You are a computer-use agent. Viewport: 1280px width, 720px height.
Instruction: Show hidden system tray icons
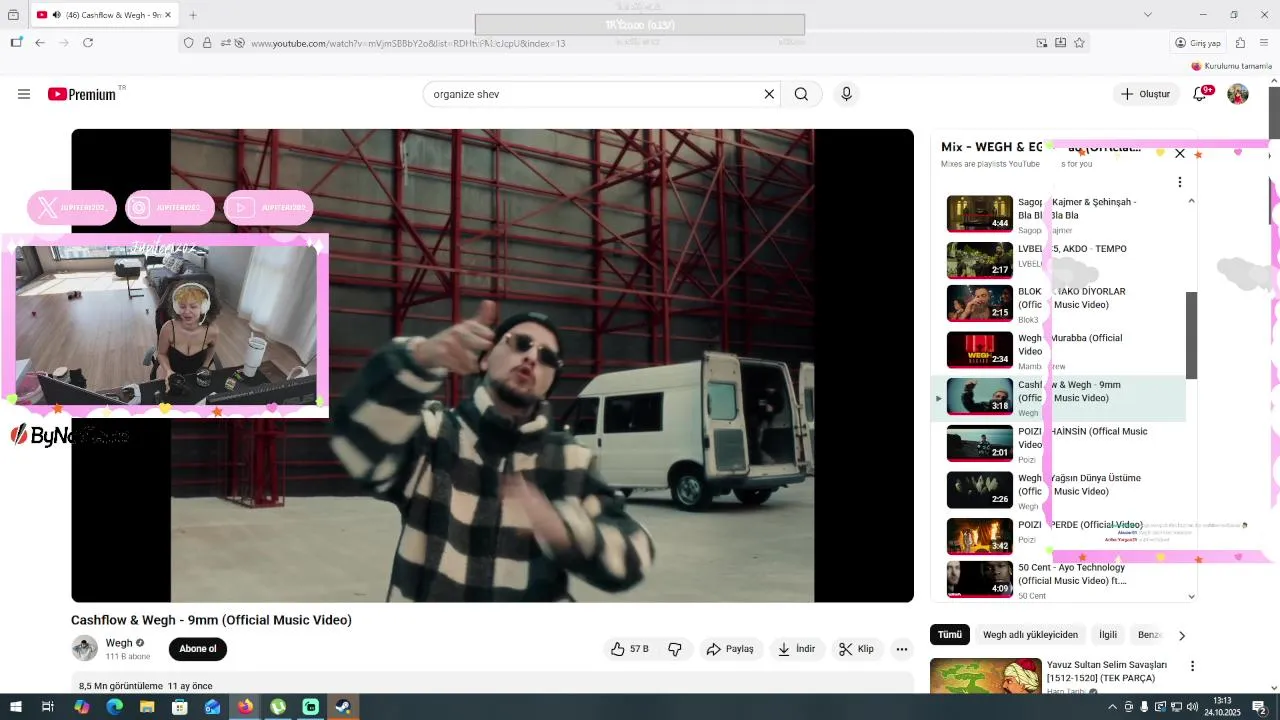point(1112,707)
